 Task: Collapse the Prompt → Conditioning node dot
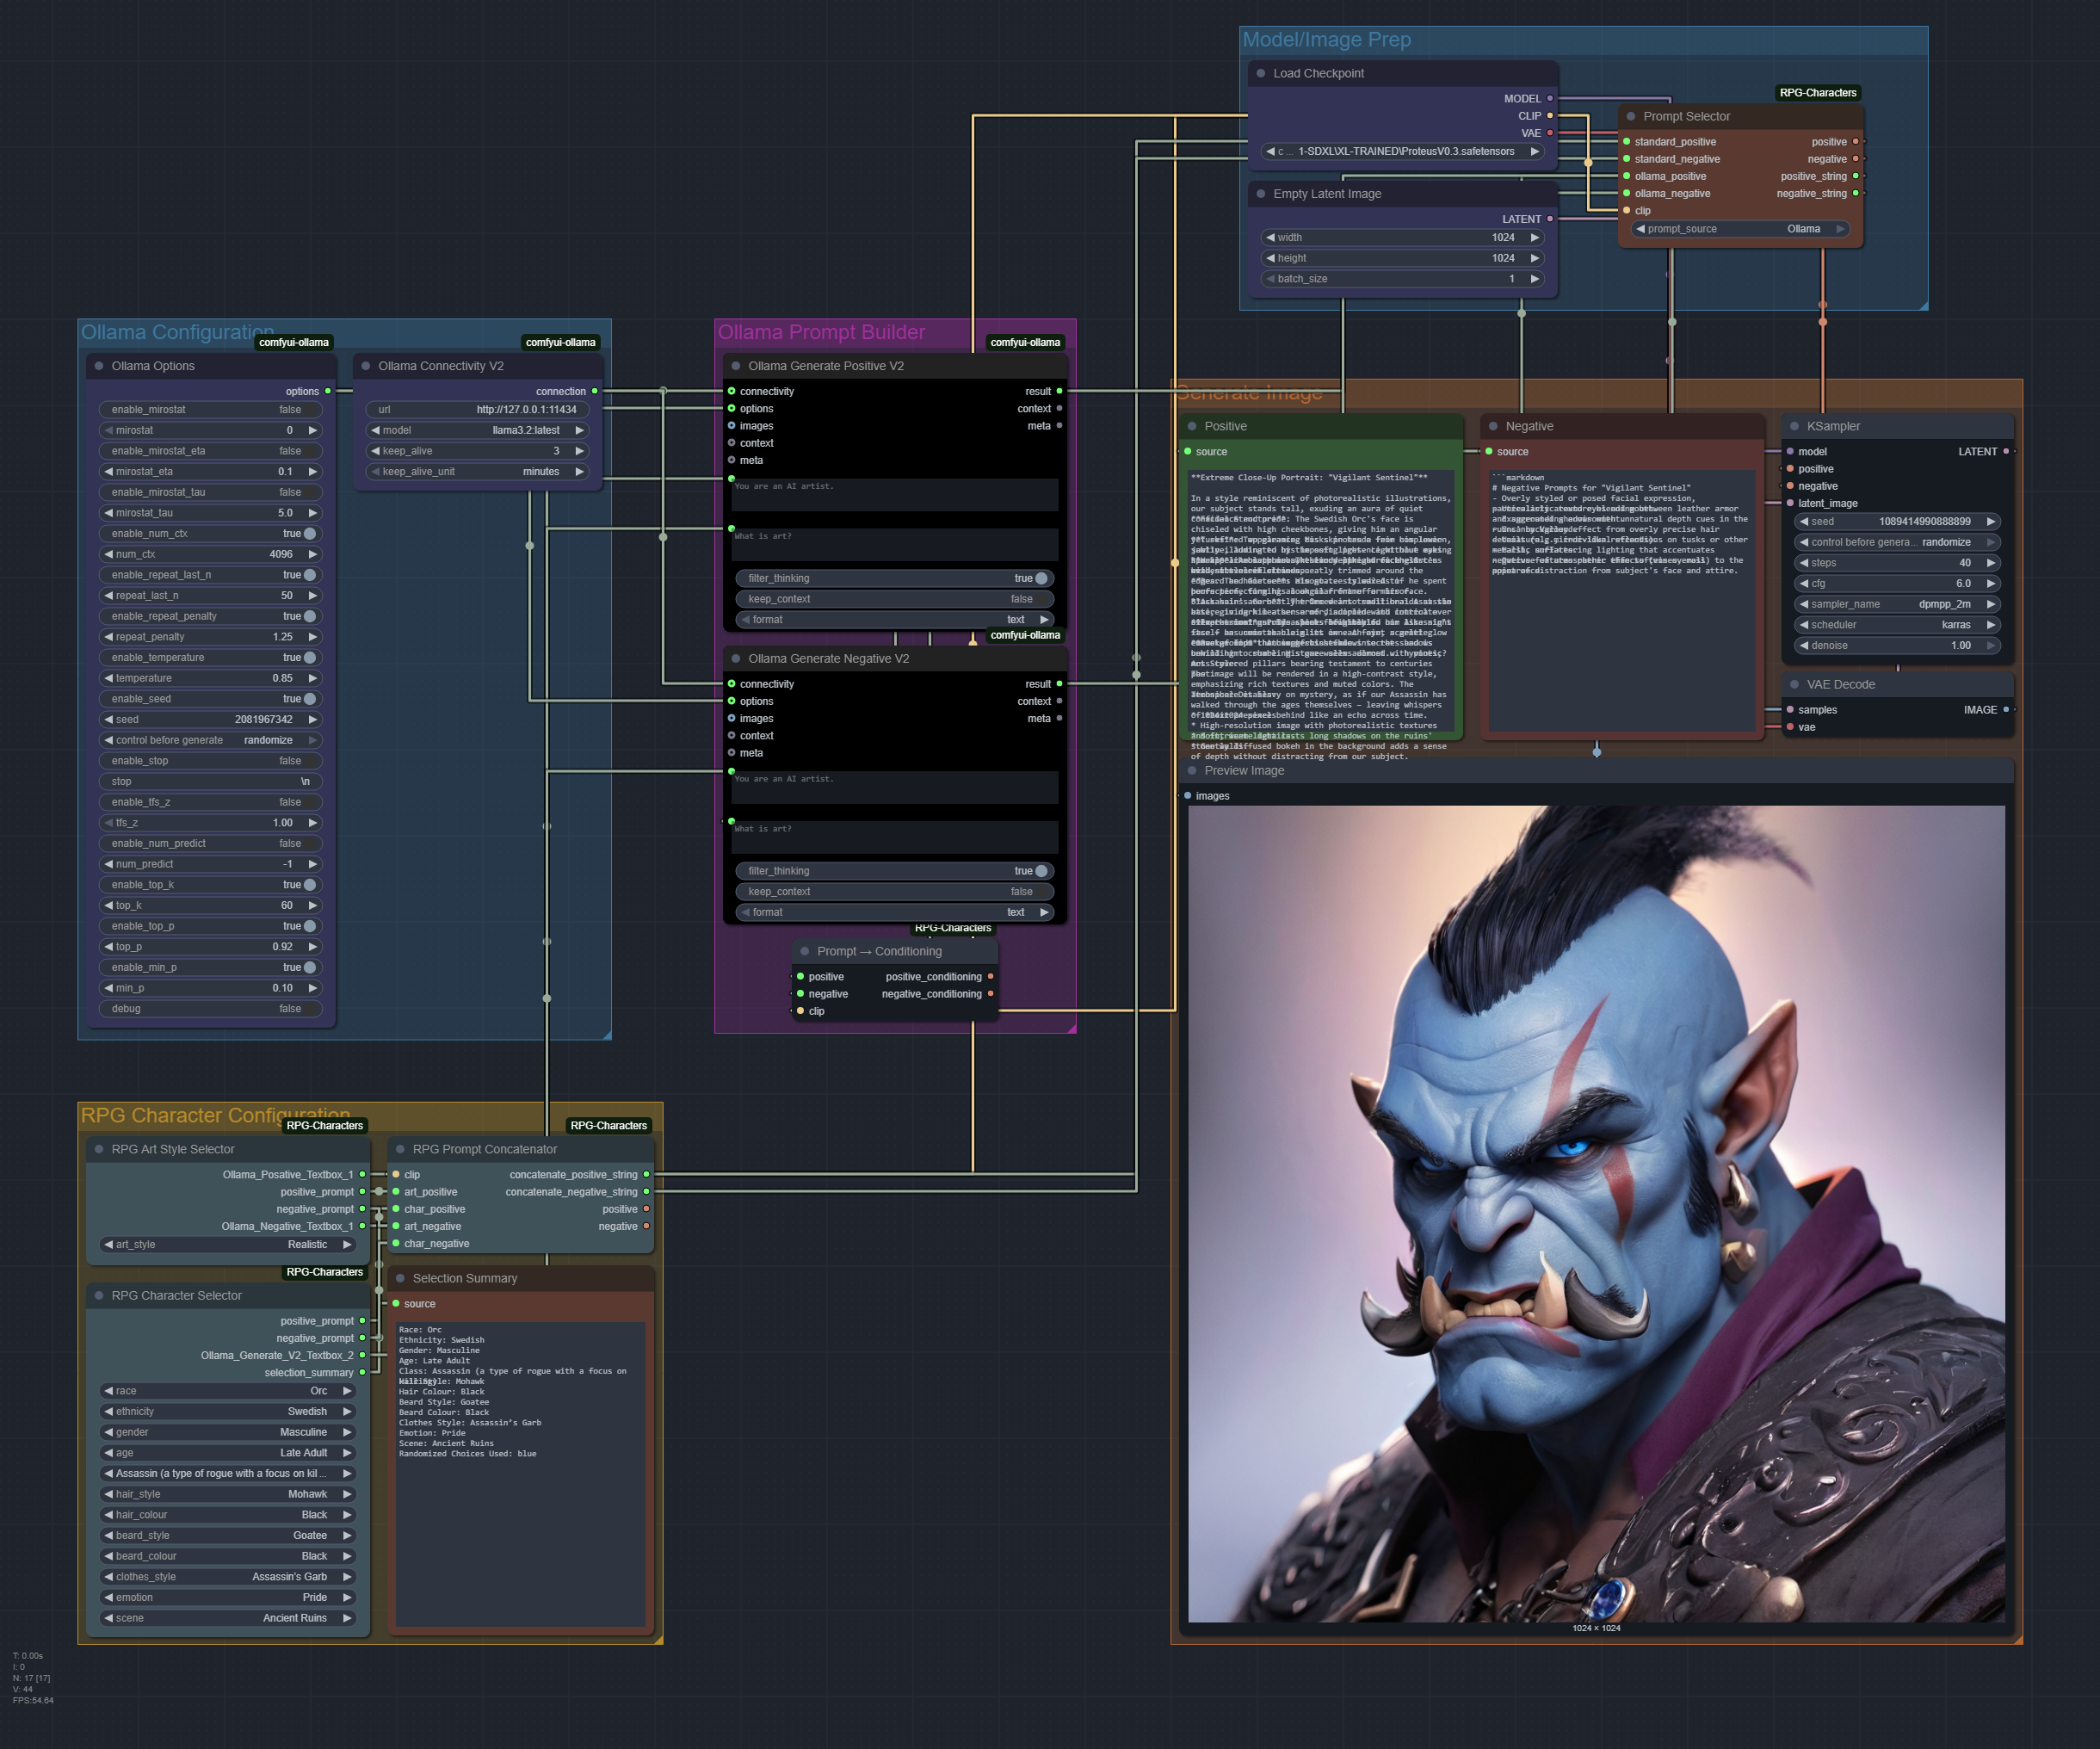[805, 951]
